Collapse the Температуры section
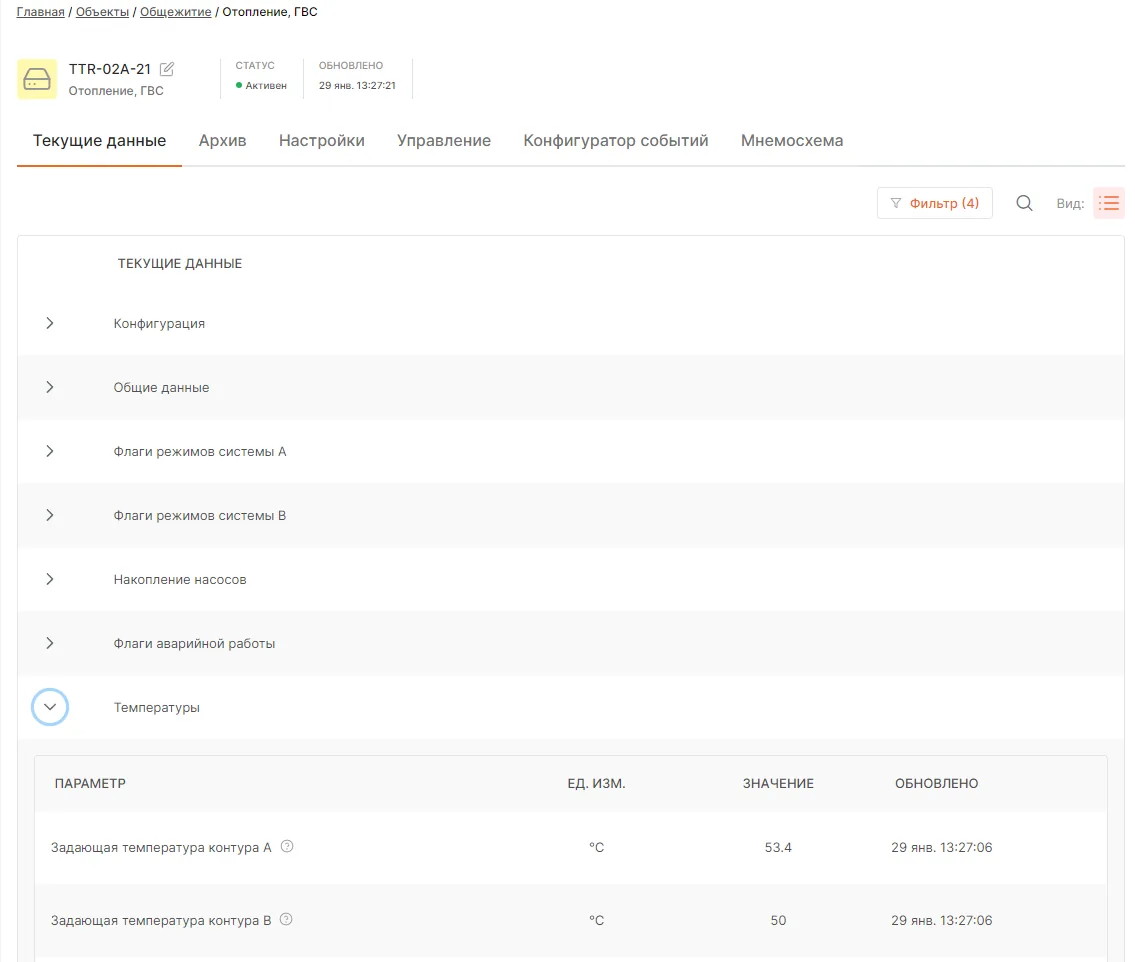 pyautogui.click(x=50, y=707)
